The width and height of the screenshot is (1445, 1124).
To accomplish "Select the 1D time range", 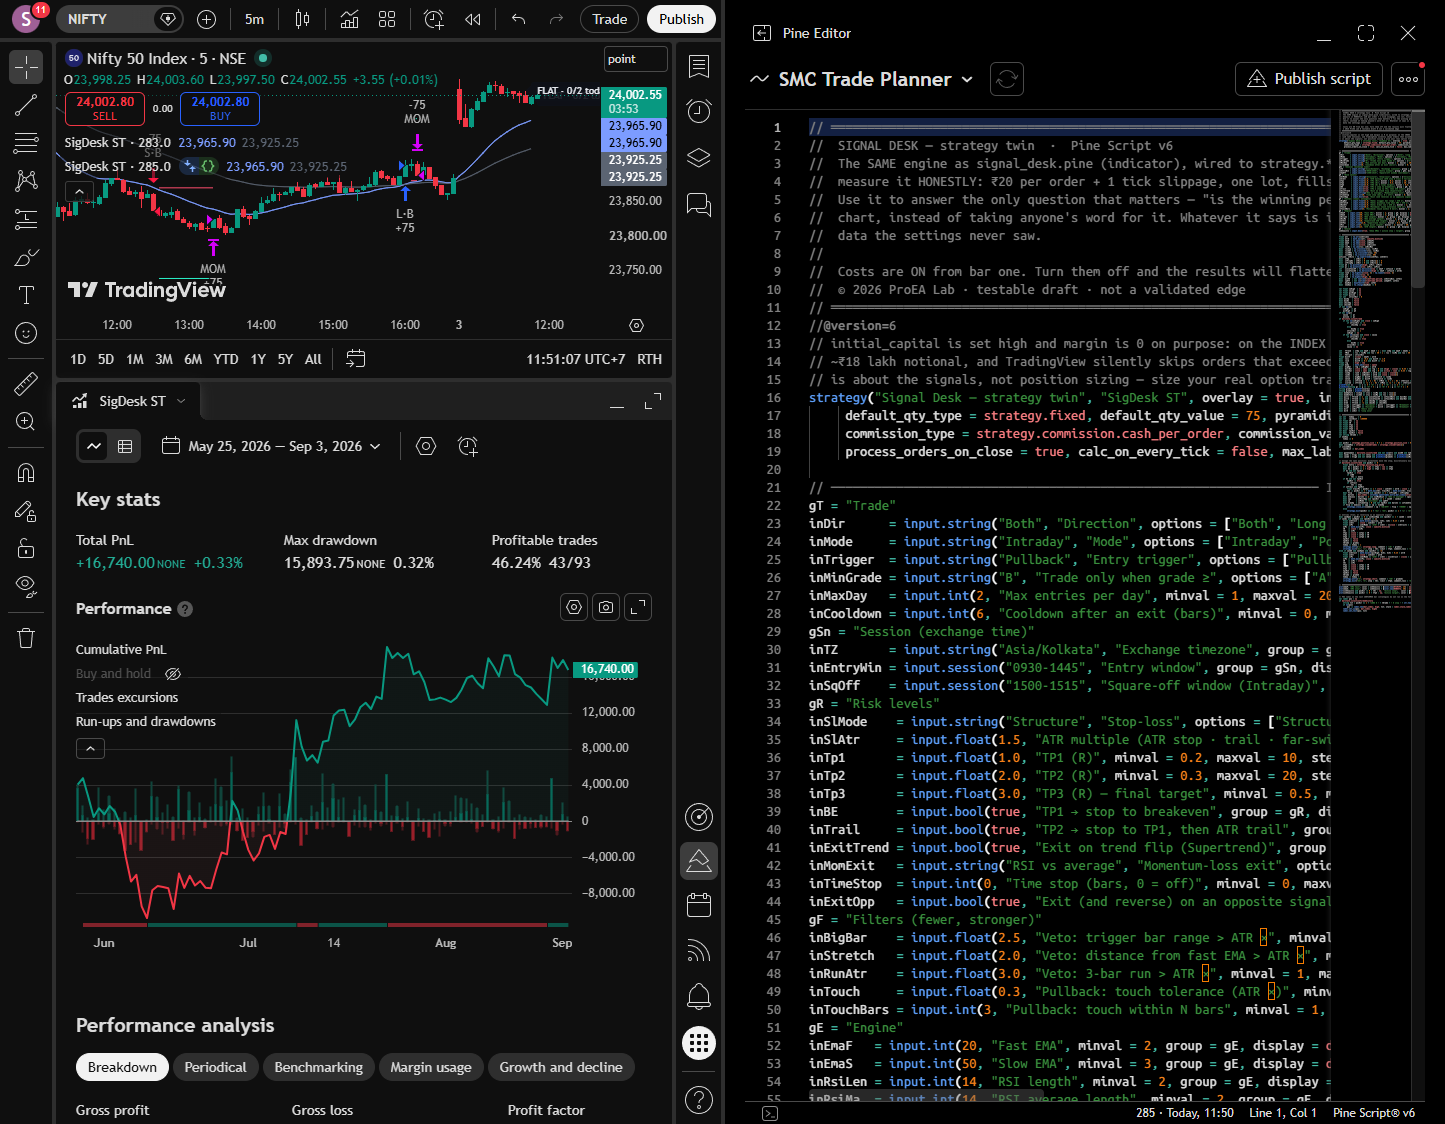I will [78, 359].
